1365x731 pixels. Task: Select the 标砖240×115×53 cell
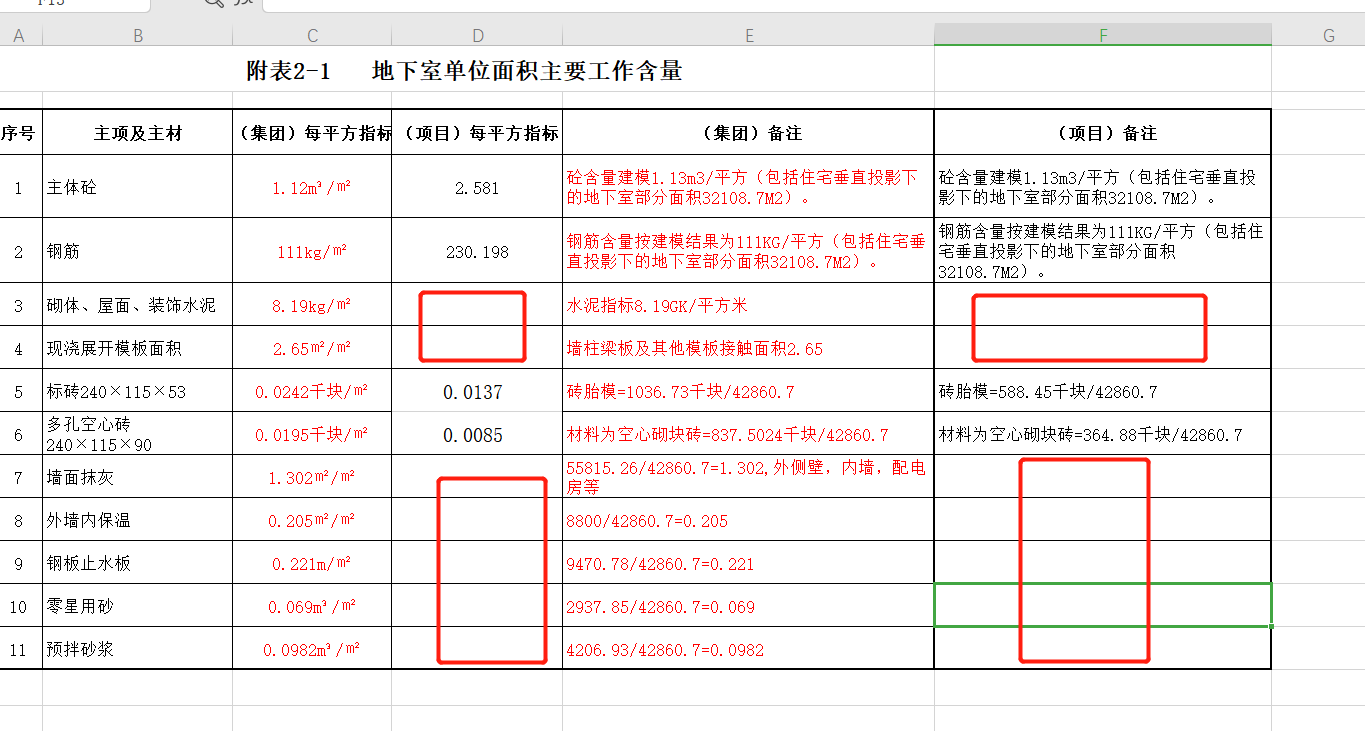[x=138, y=391]
